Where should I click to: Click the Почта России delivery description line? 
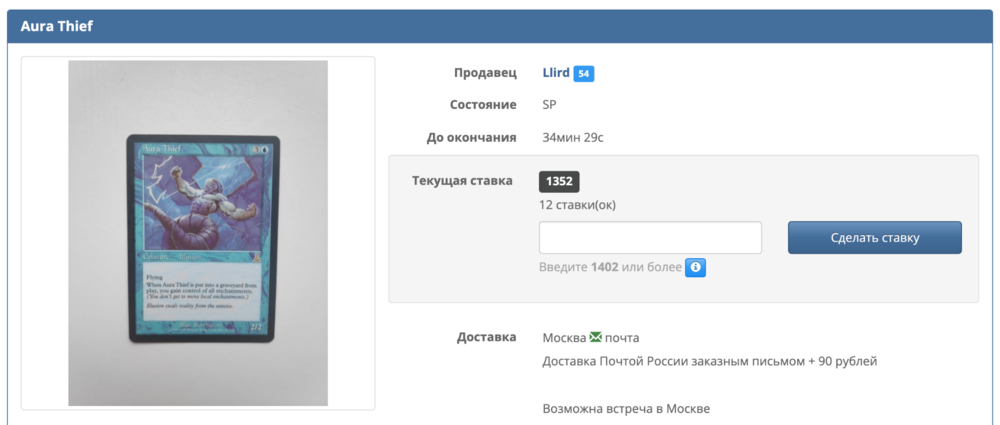(709, 361)
